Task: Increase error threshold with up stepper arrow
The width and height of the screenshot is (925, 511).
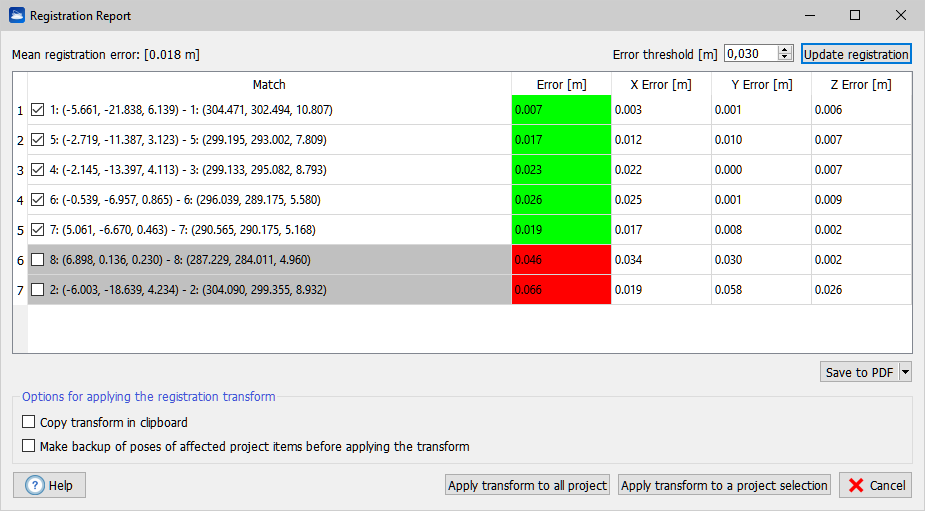Action: tap(785, 50)
